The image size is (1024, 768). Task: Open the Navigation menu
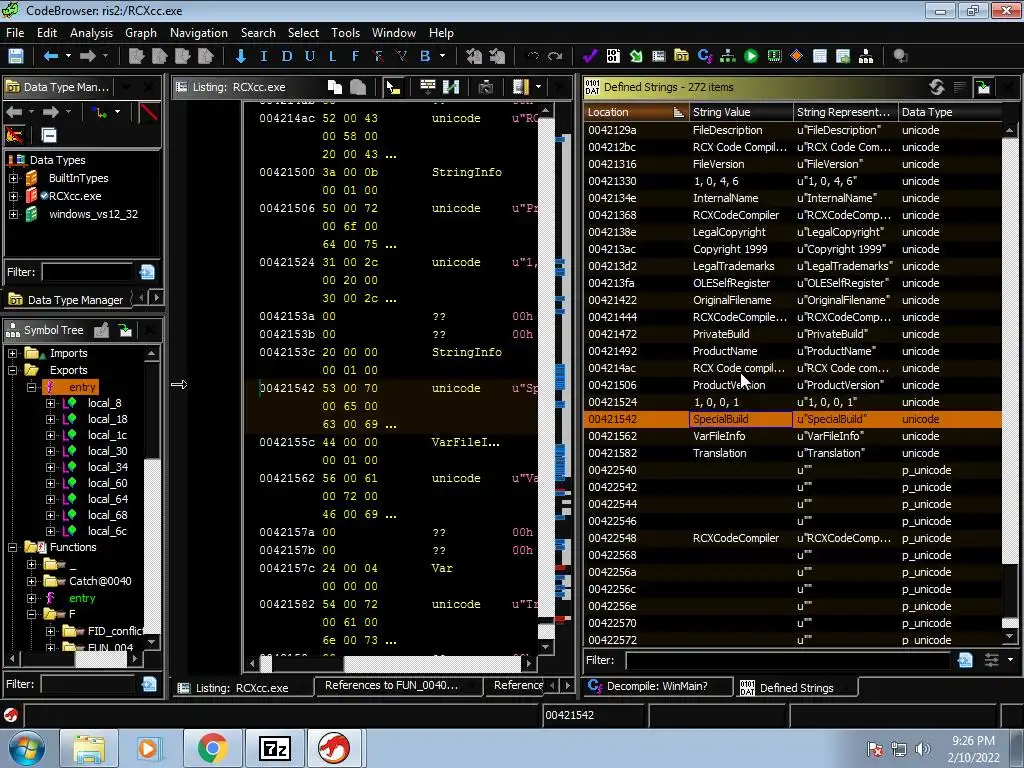pyautogui.click(x=199, y=33)
